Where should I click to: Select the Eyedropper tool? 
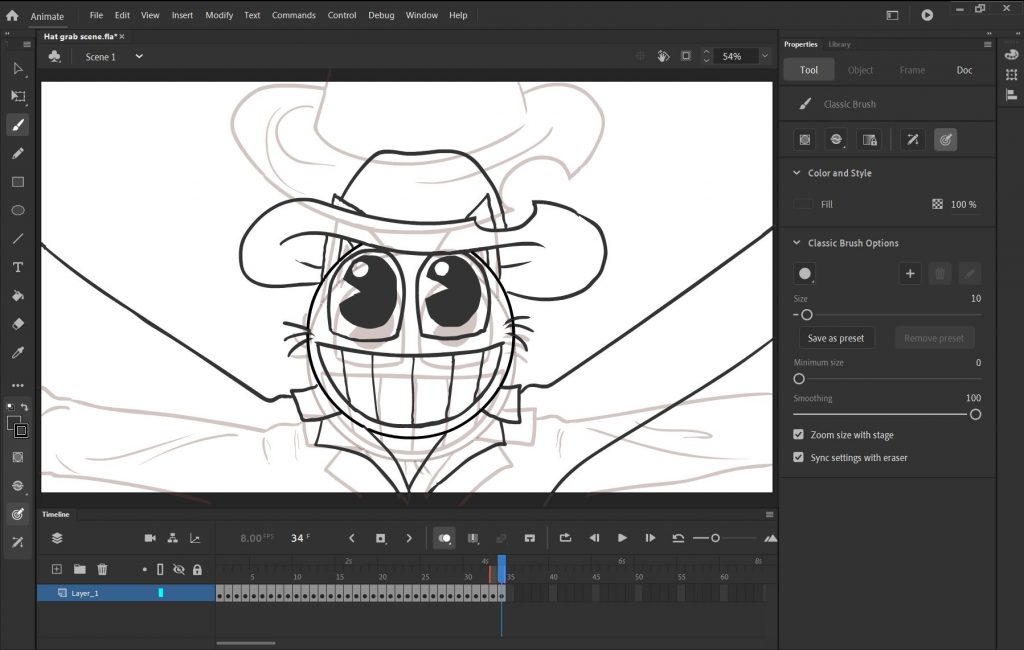coord(18,353)
